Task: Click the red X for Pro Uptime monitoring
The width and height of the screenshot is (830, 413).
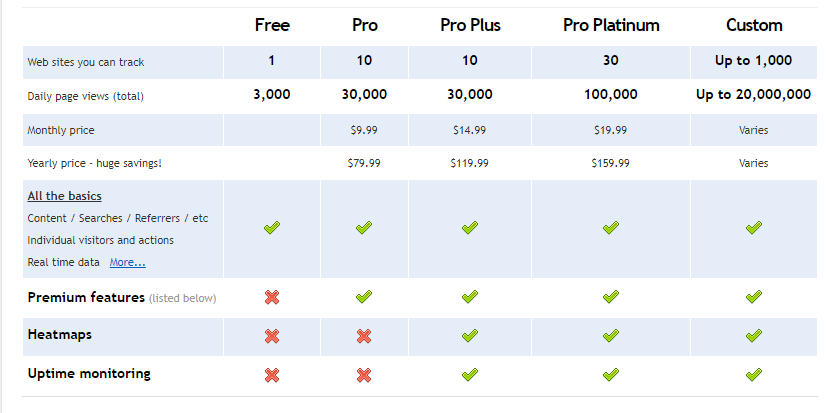Action: point(364,375)
